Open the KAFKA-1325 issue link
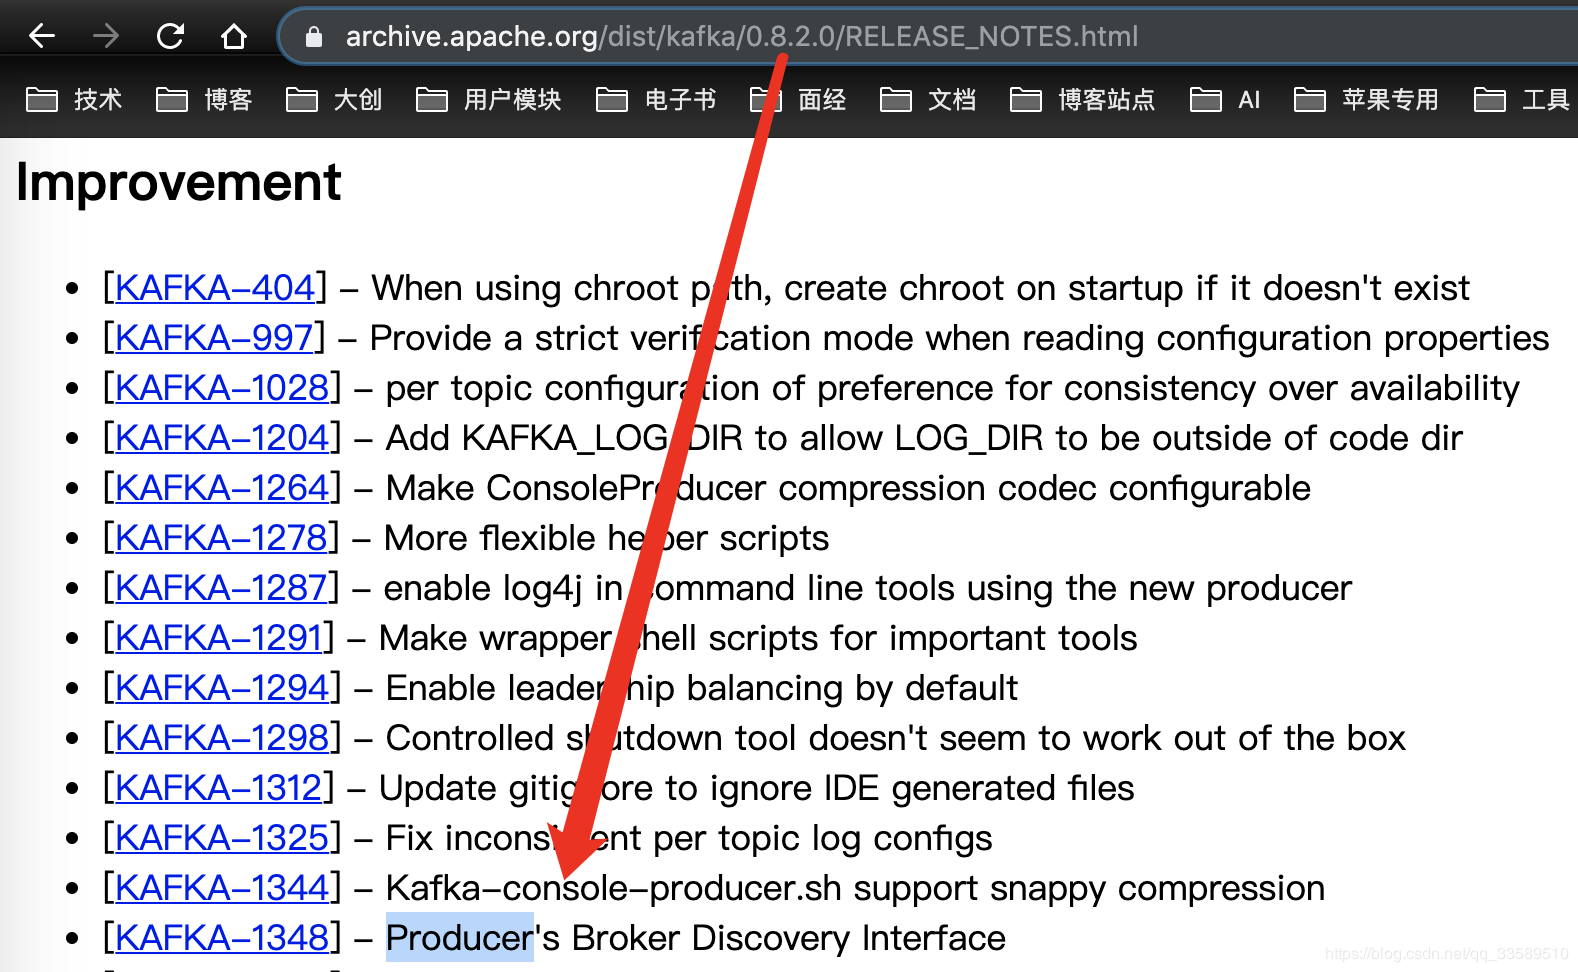This screenshot has width=1578, height=972. 222,838
